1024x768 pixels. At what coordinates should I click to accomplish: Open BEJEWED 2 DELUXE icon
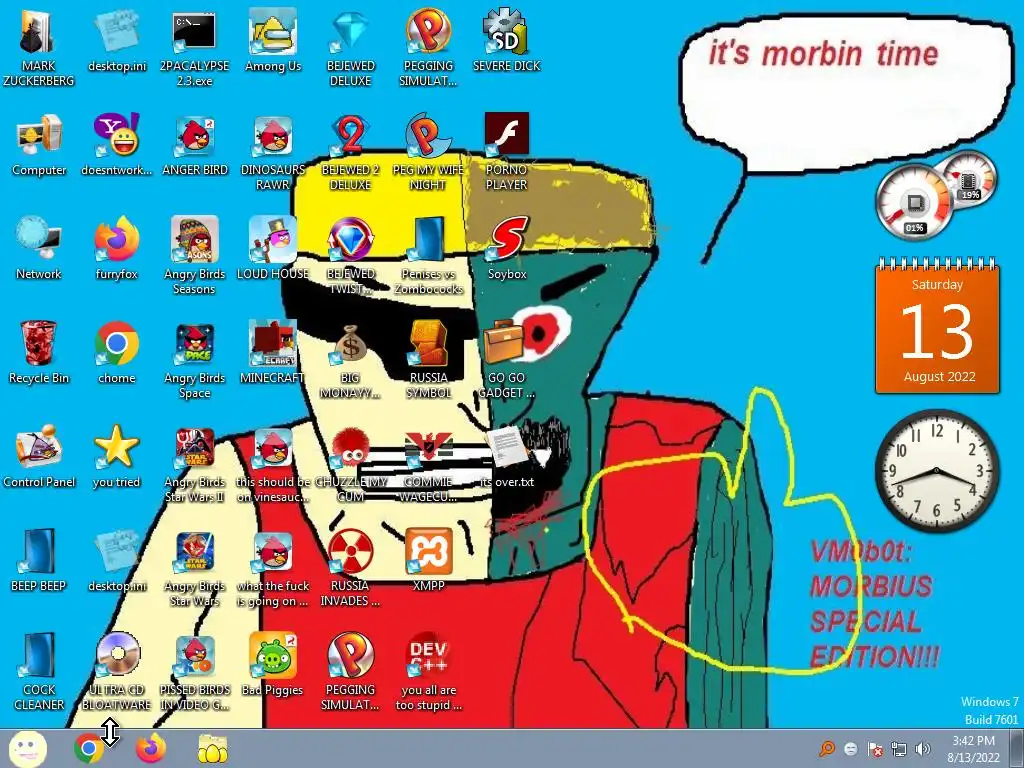tap(351, 136)
